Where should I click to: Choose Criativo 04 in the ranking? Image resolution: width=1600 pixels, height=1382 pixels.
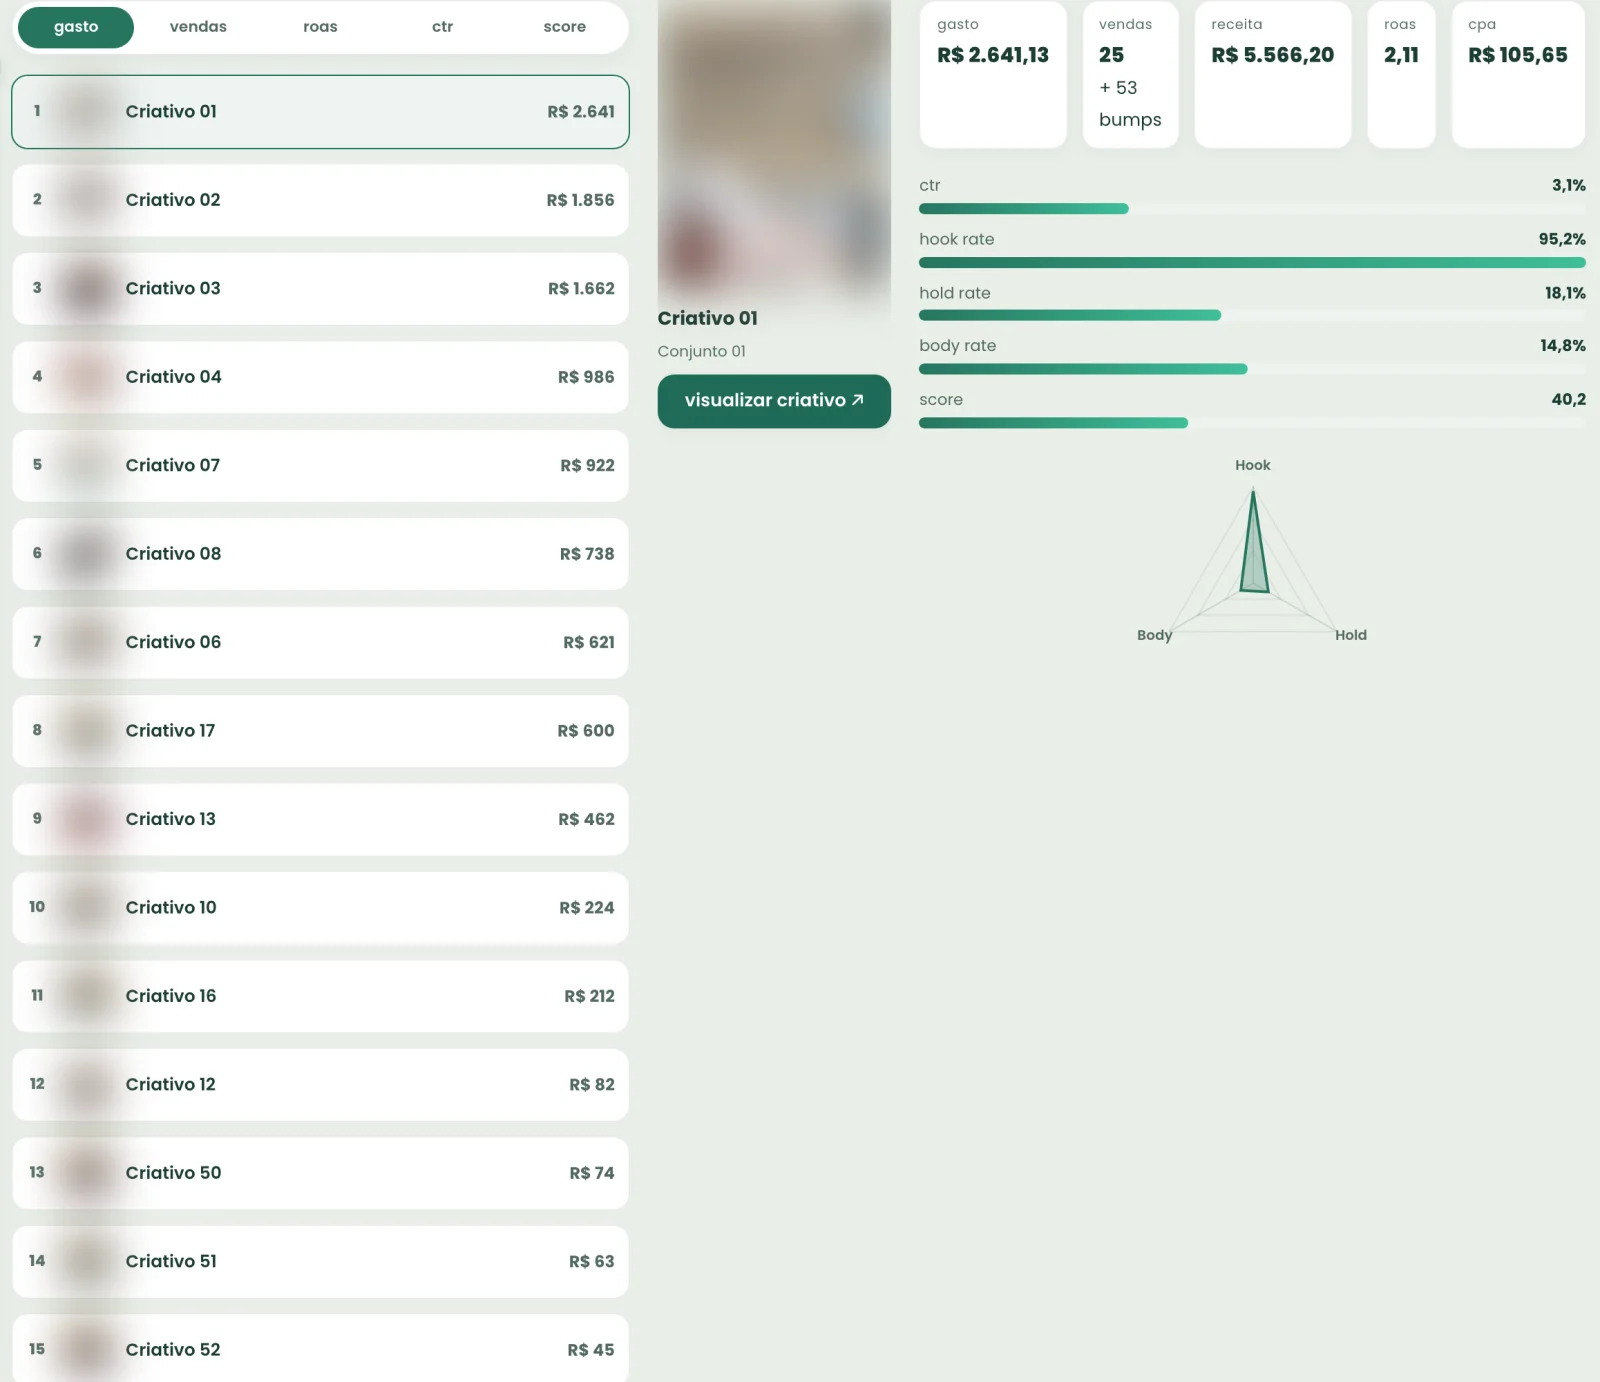click(320, 377)
